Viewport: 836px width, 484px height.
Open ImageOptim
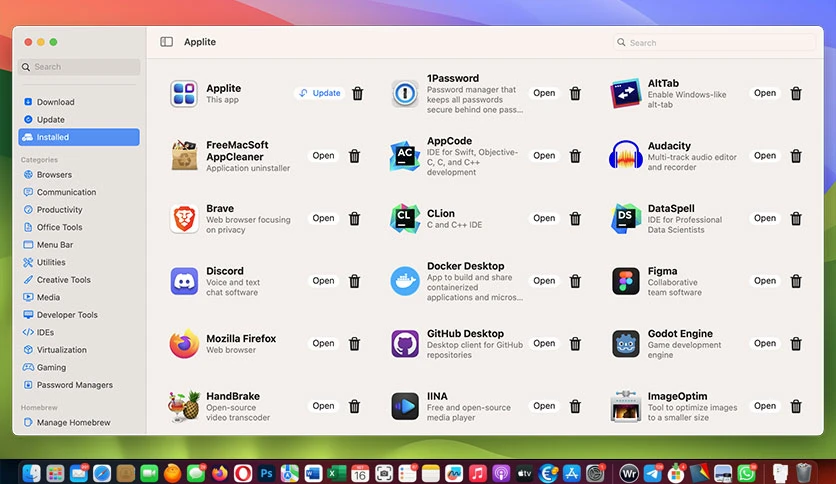pos(765,406)
